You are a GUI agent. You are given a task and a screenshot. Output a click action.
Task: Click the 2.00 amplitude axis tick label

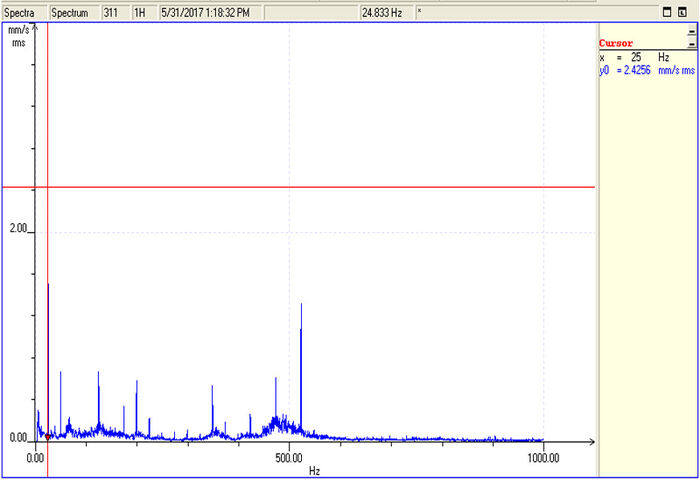[x=18, y=228]
